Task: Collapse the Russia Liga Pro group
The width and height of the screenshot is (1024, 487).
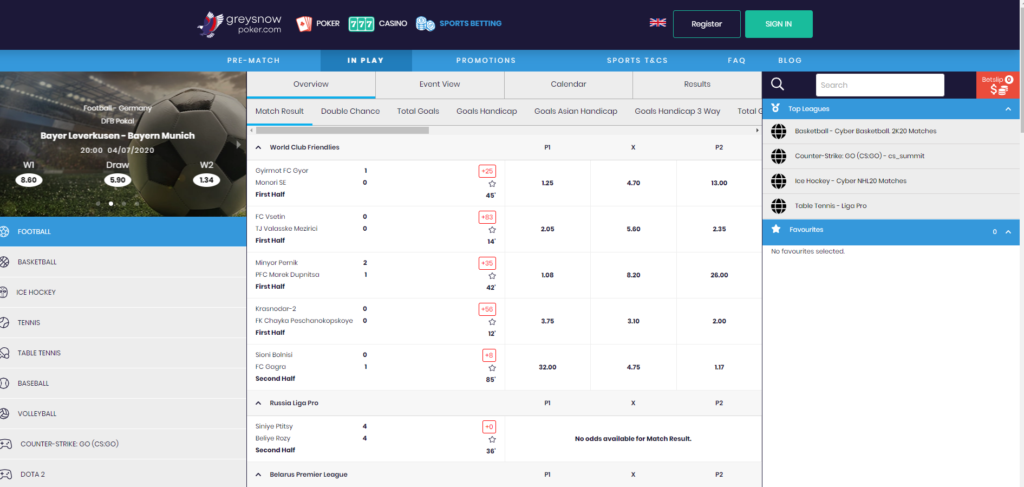Action: 257,403
